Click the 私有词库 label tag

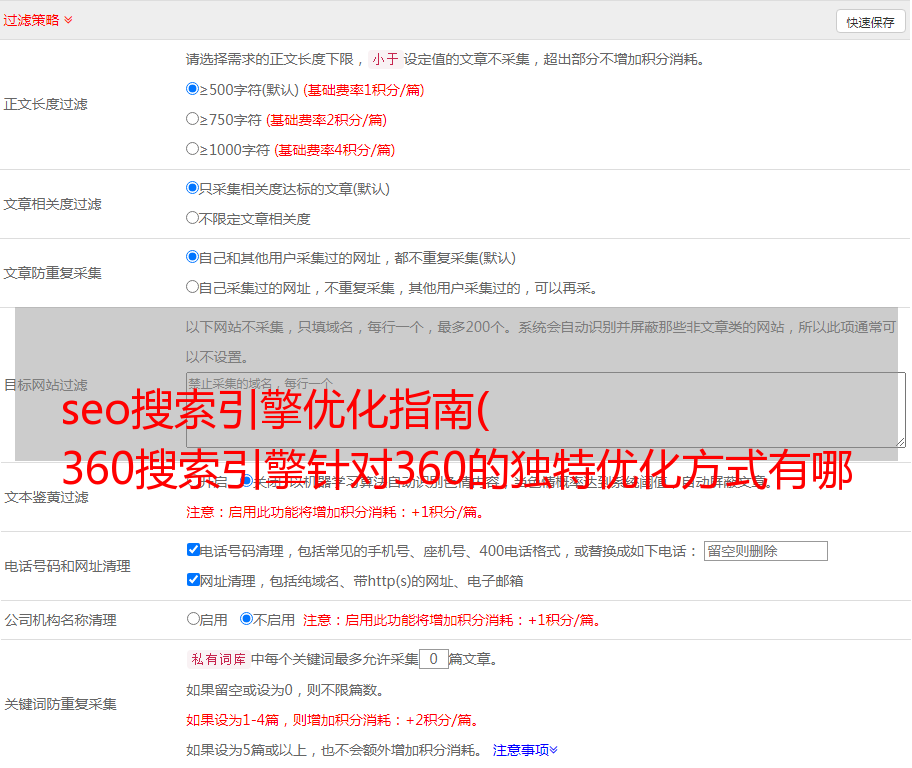coord(216,659)
